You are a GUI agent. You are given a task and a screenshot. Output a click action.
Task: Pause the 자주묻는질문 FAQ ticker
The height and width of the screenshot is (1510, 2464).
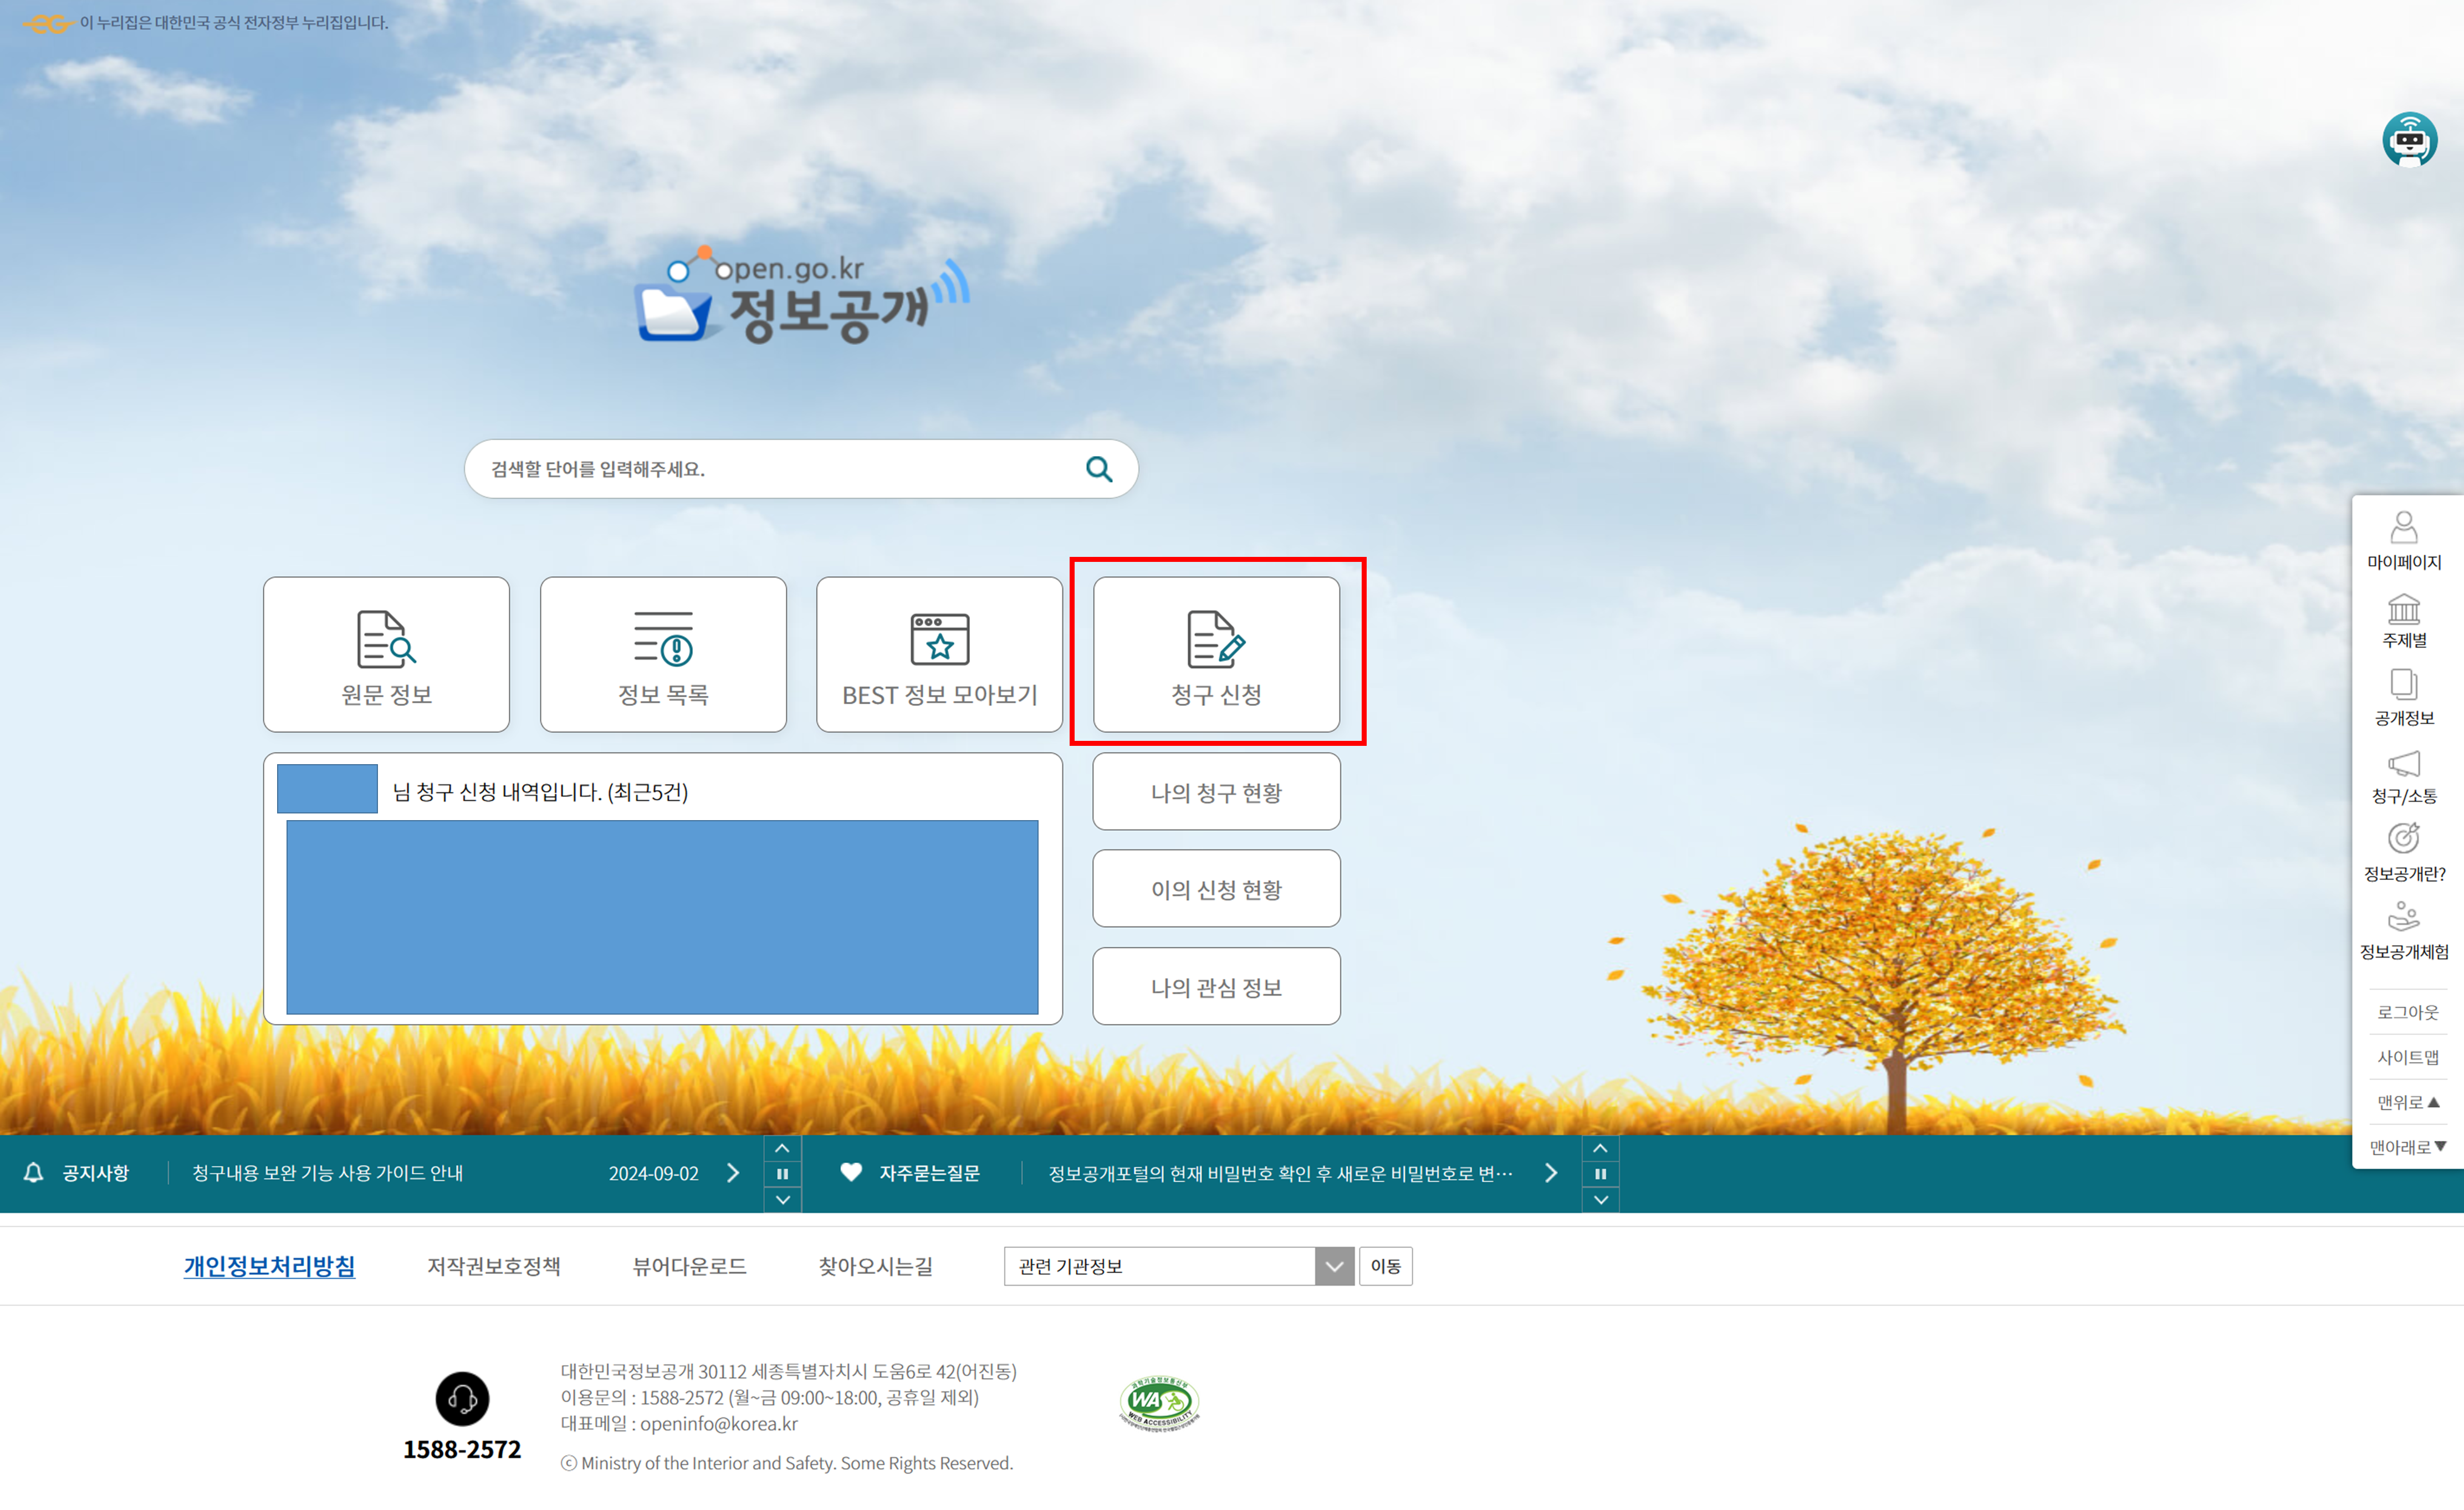coord(1600,1174)
